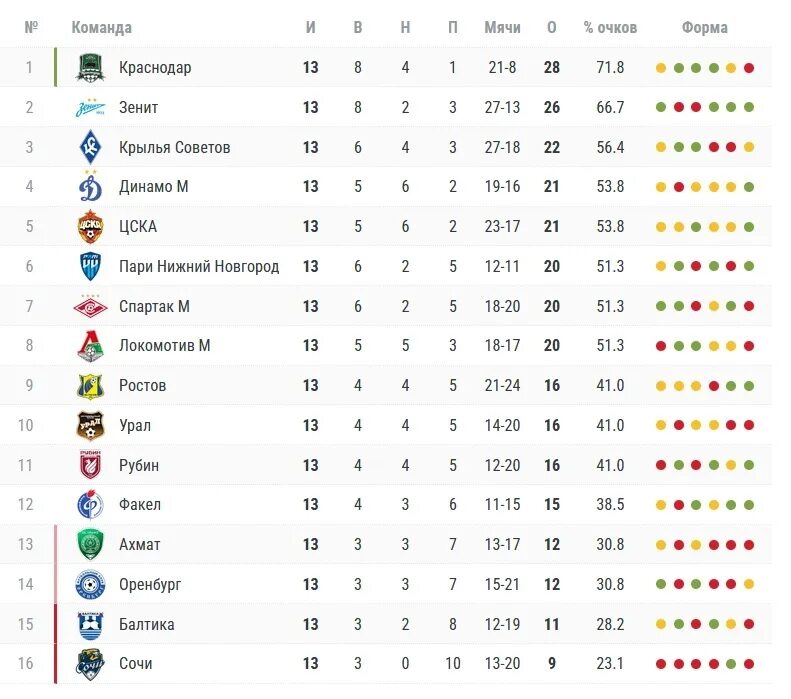Viewport: 791px width, 699px height.
Task: Open the Пари Нижний Новгород team link
Action: click(199, 266)
